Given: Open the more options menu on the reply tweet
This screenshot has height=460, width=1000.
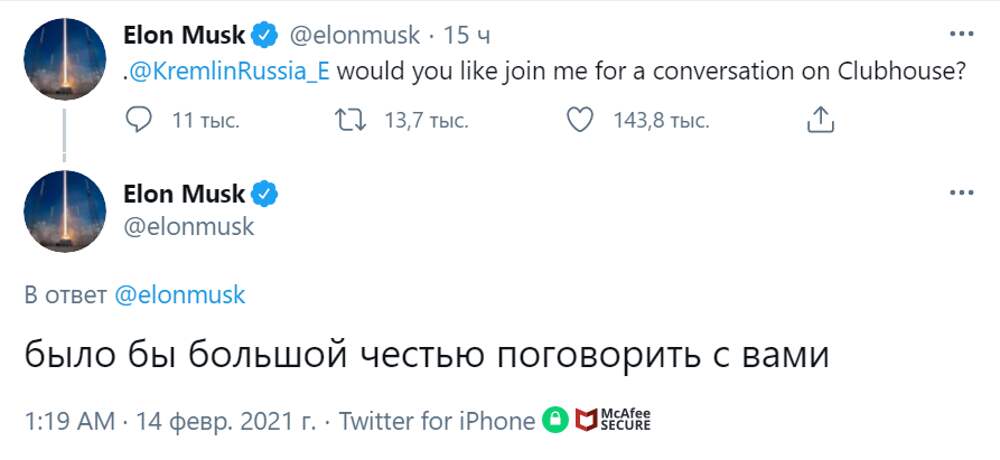Looking at the screenshot, I should (x=961, y=192).
